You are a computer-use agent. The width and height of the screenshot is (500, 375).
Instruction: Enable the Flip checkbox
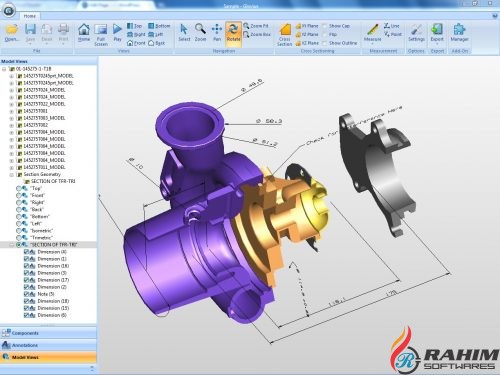pos(325,35)
